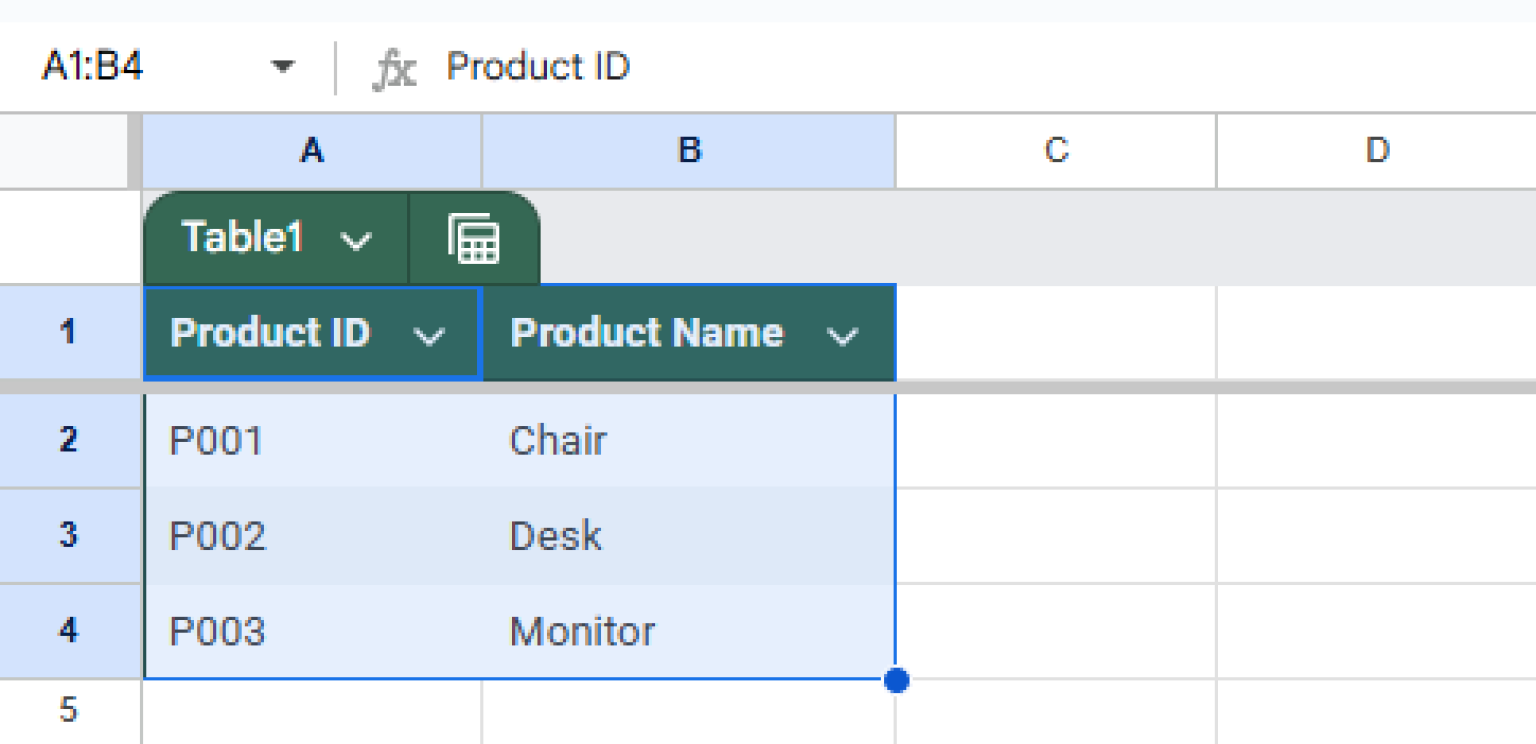
Task: Select row 2 header
Action: pos(68,440)
